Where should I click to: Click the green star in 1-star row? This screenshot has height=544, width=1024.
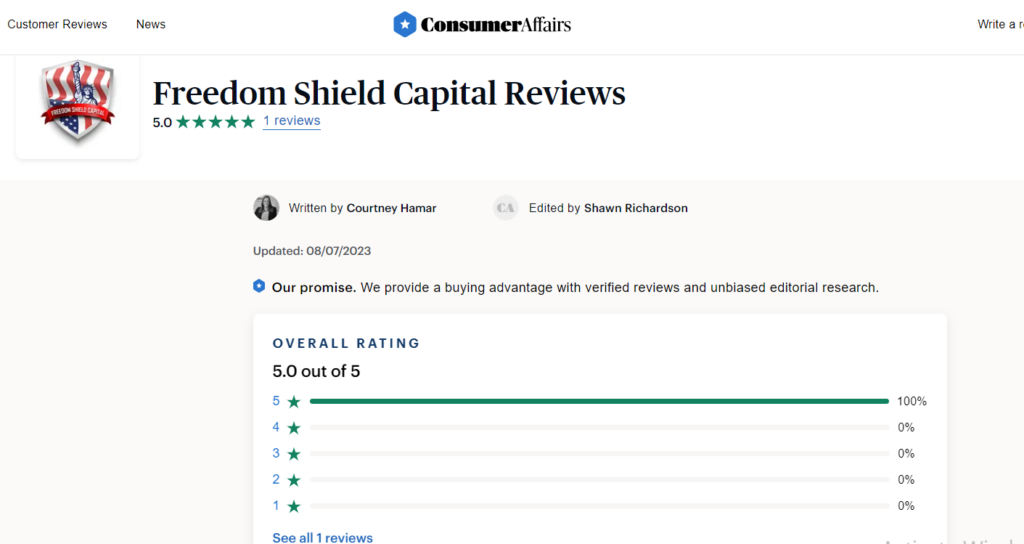click(x=294, y=506)
